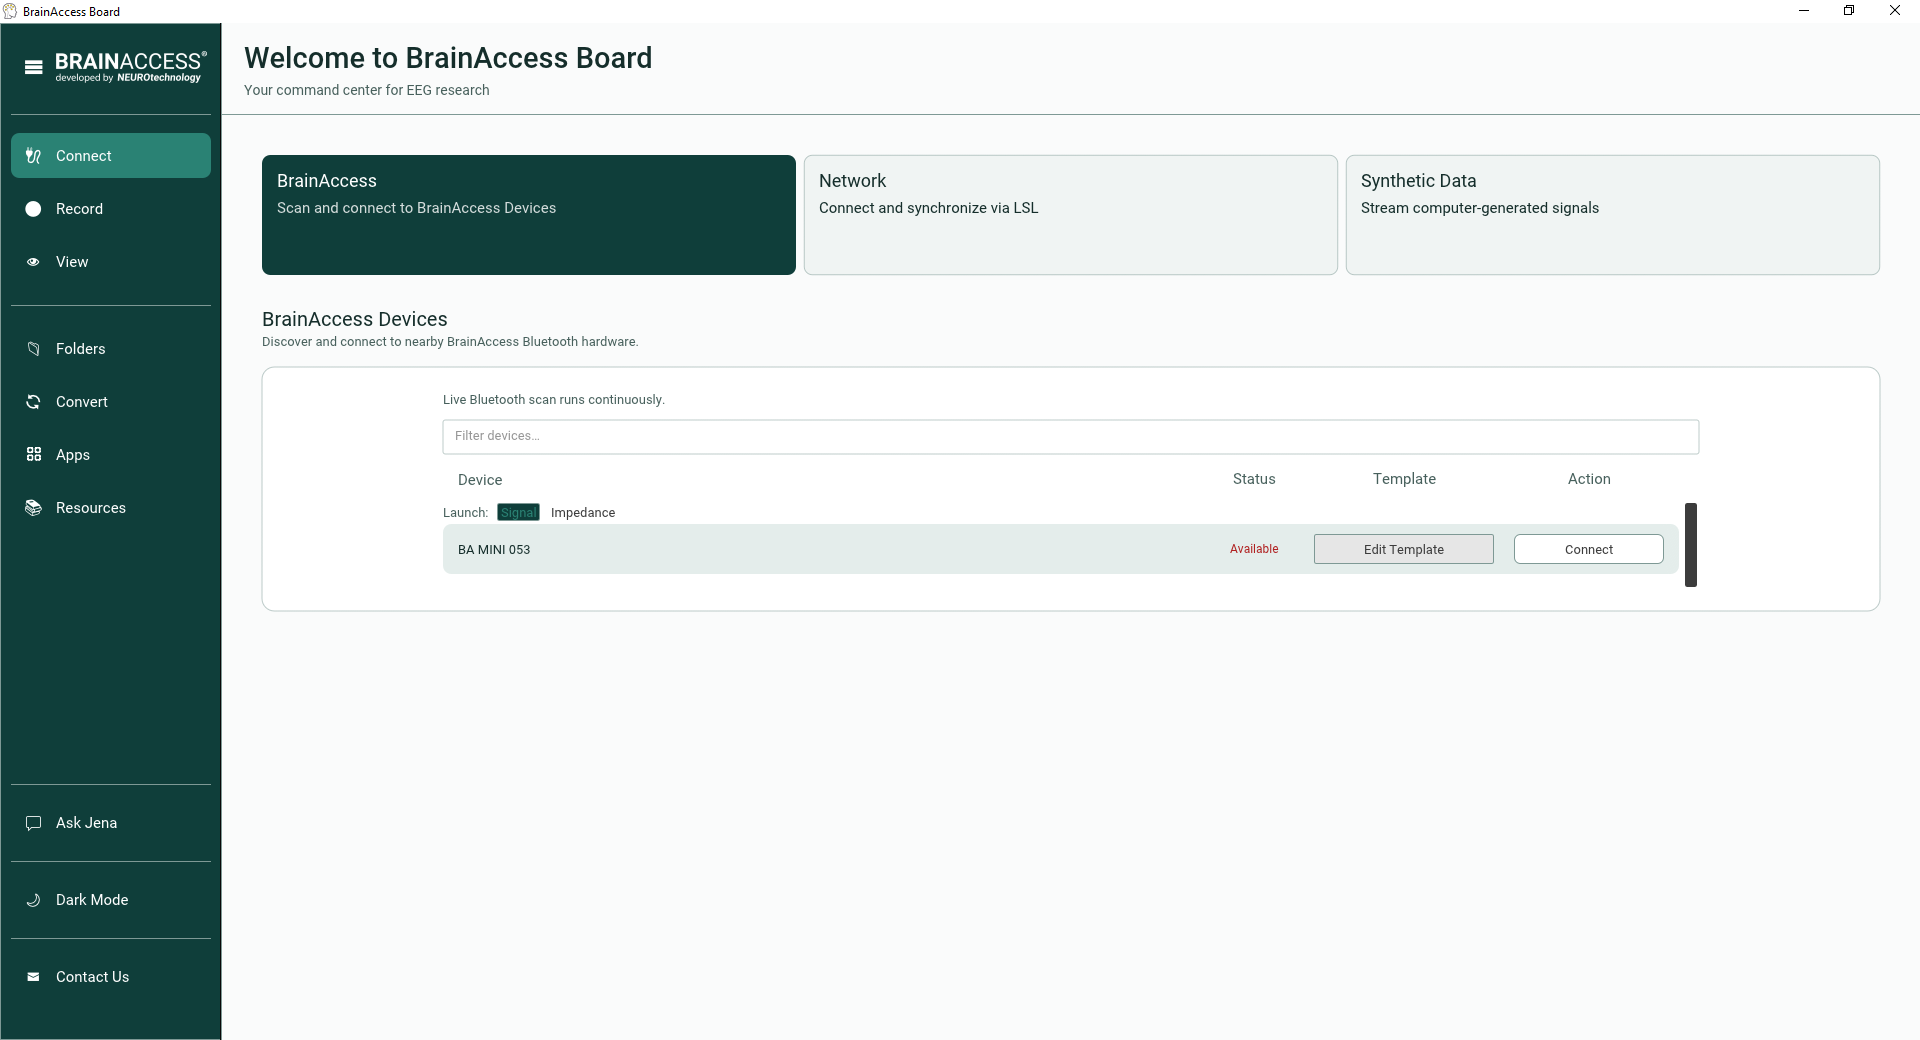Minimize the BrainAccess Board window
The width and height of the screenshot is (1920, 1040).
1804,11
